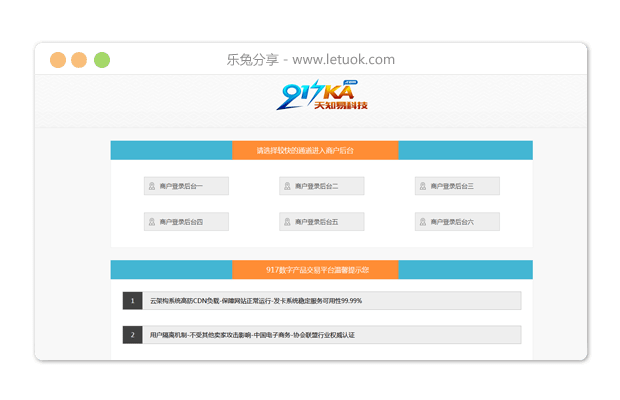The image size is (620, 400).
Task: Click the middle orange window dot
Action: point(79,60)
